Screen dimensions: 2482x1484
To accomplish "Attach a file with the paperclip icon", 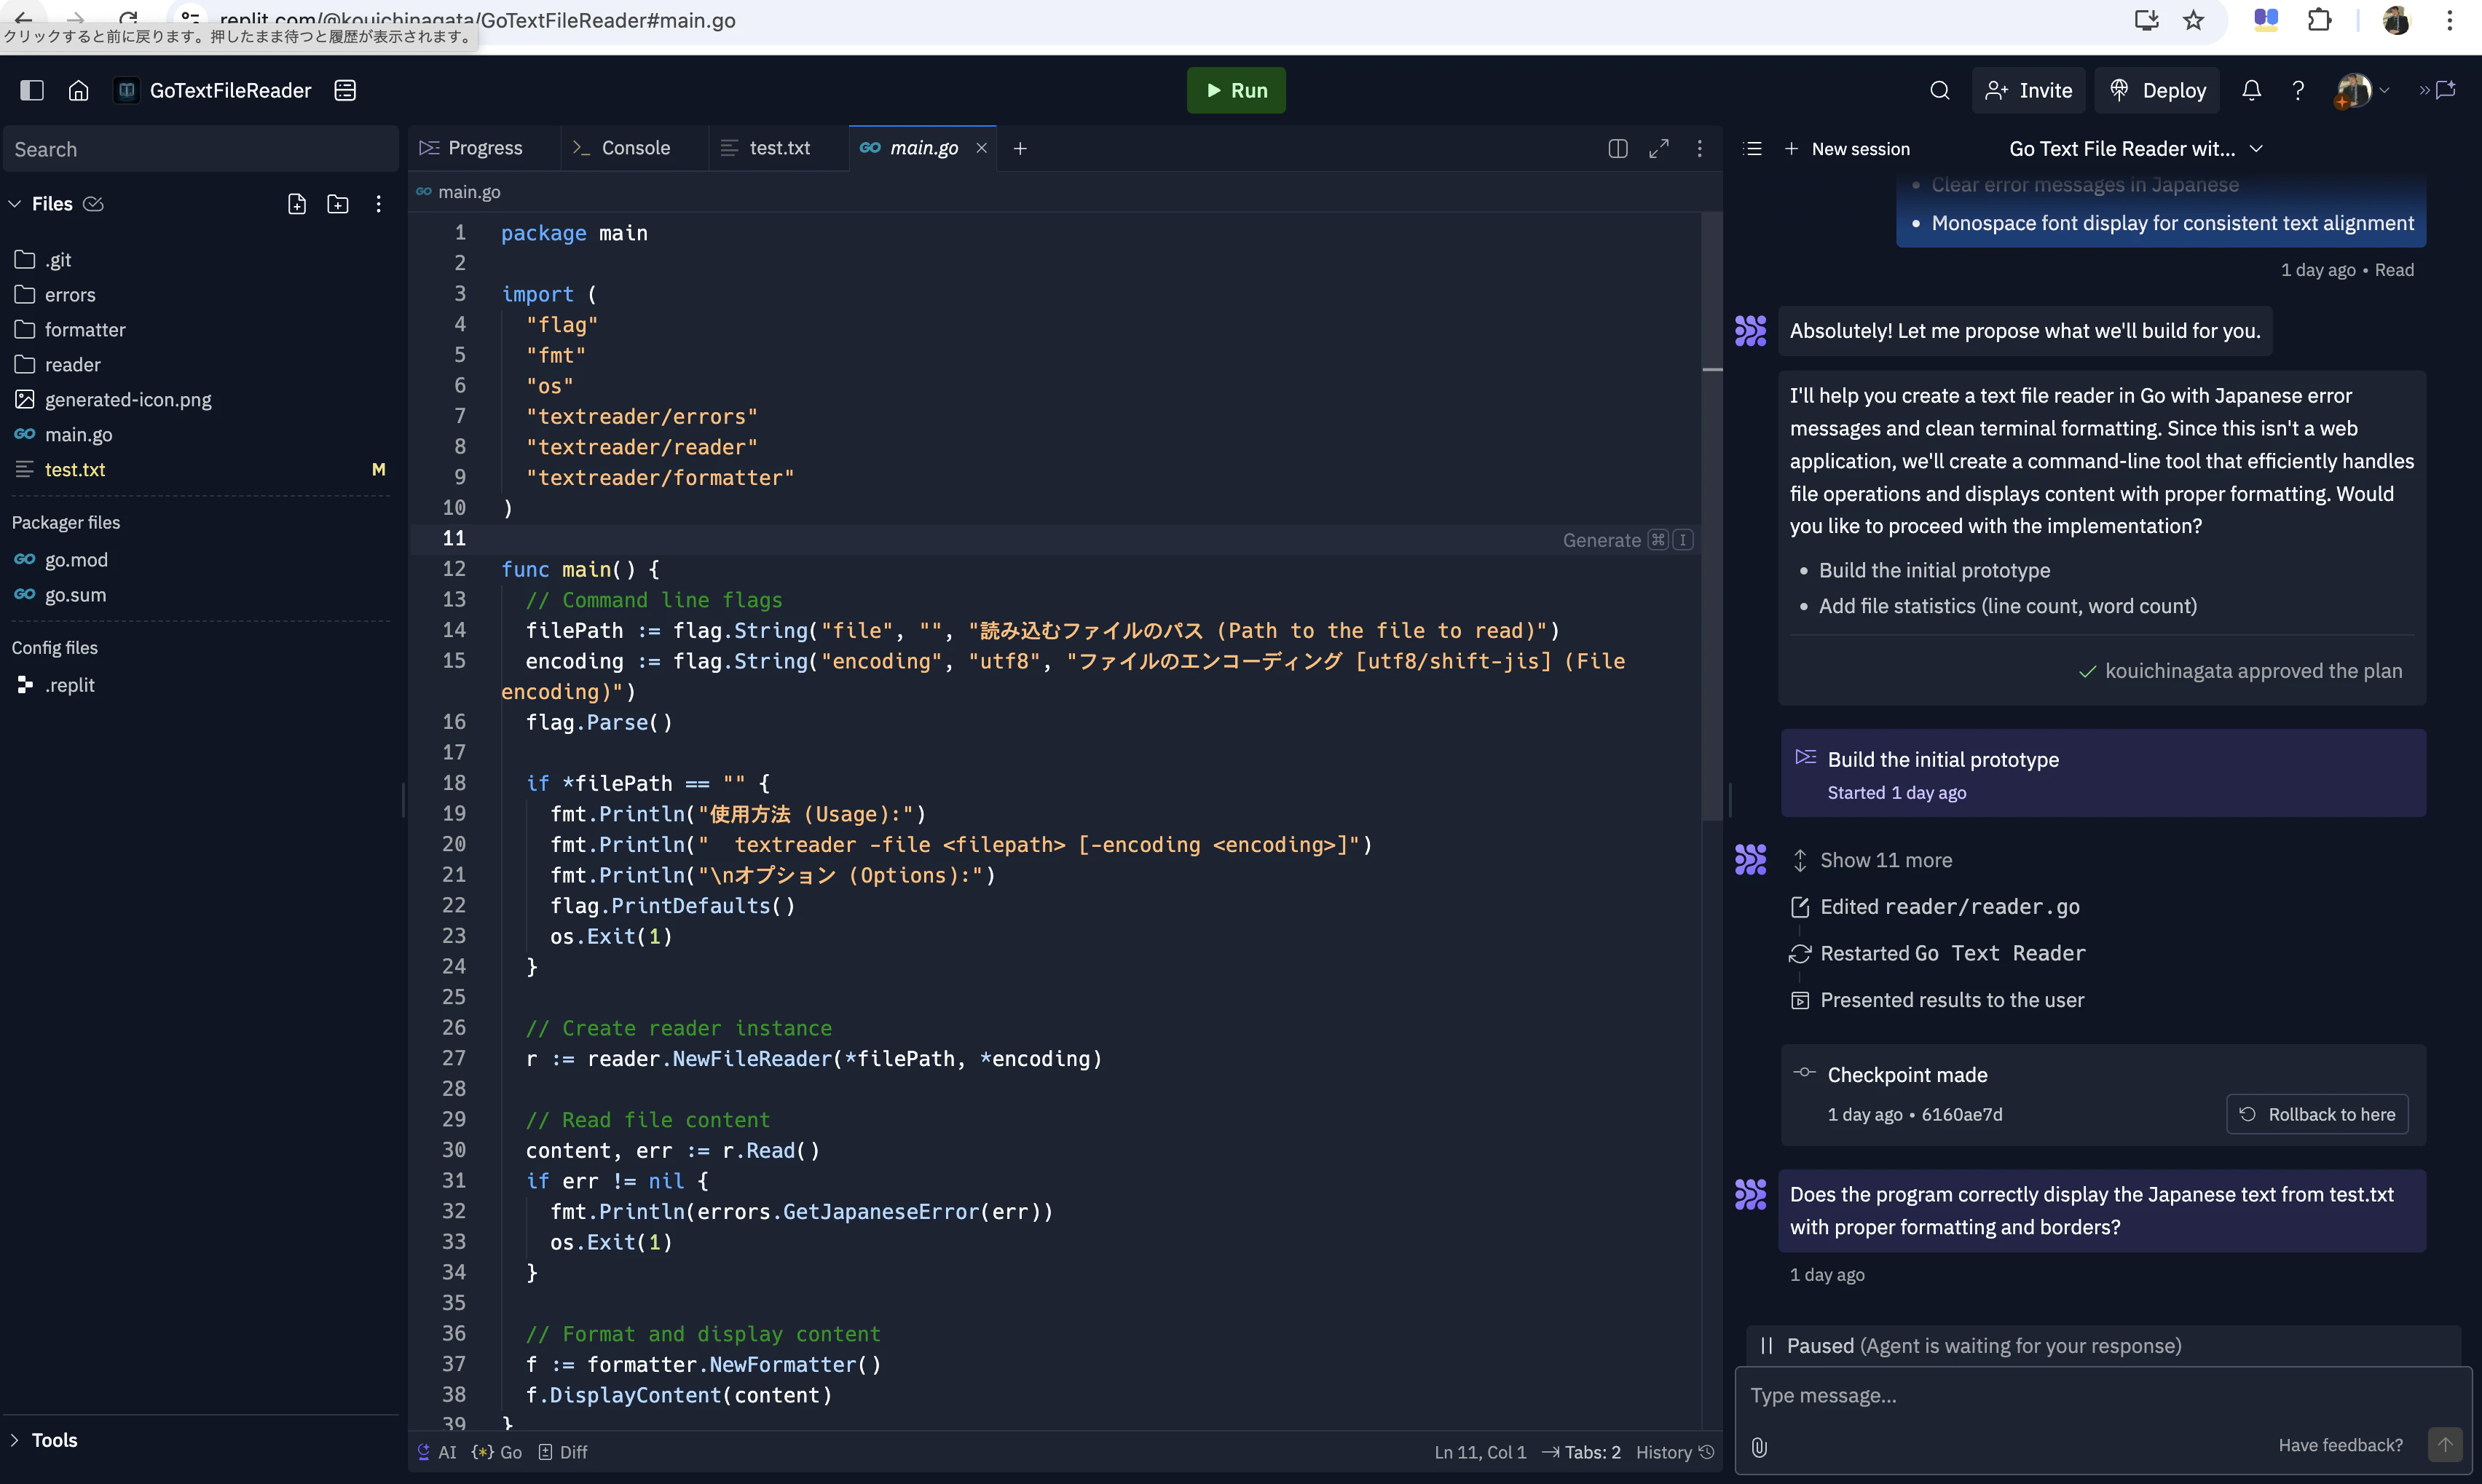I will pos(1759,1447).
